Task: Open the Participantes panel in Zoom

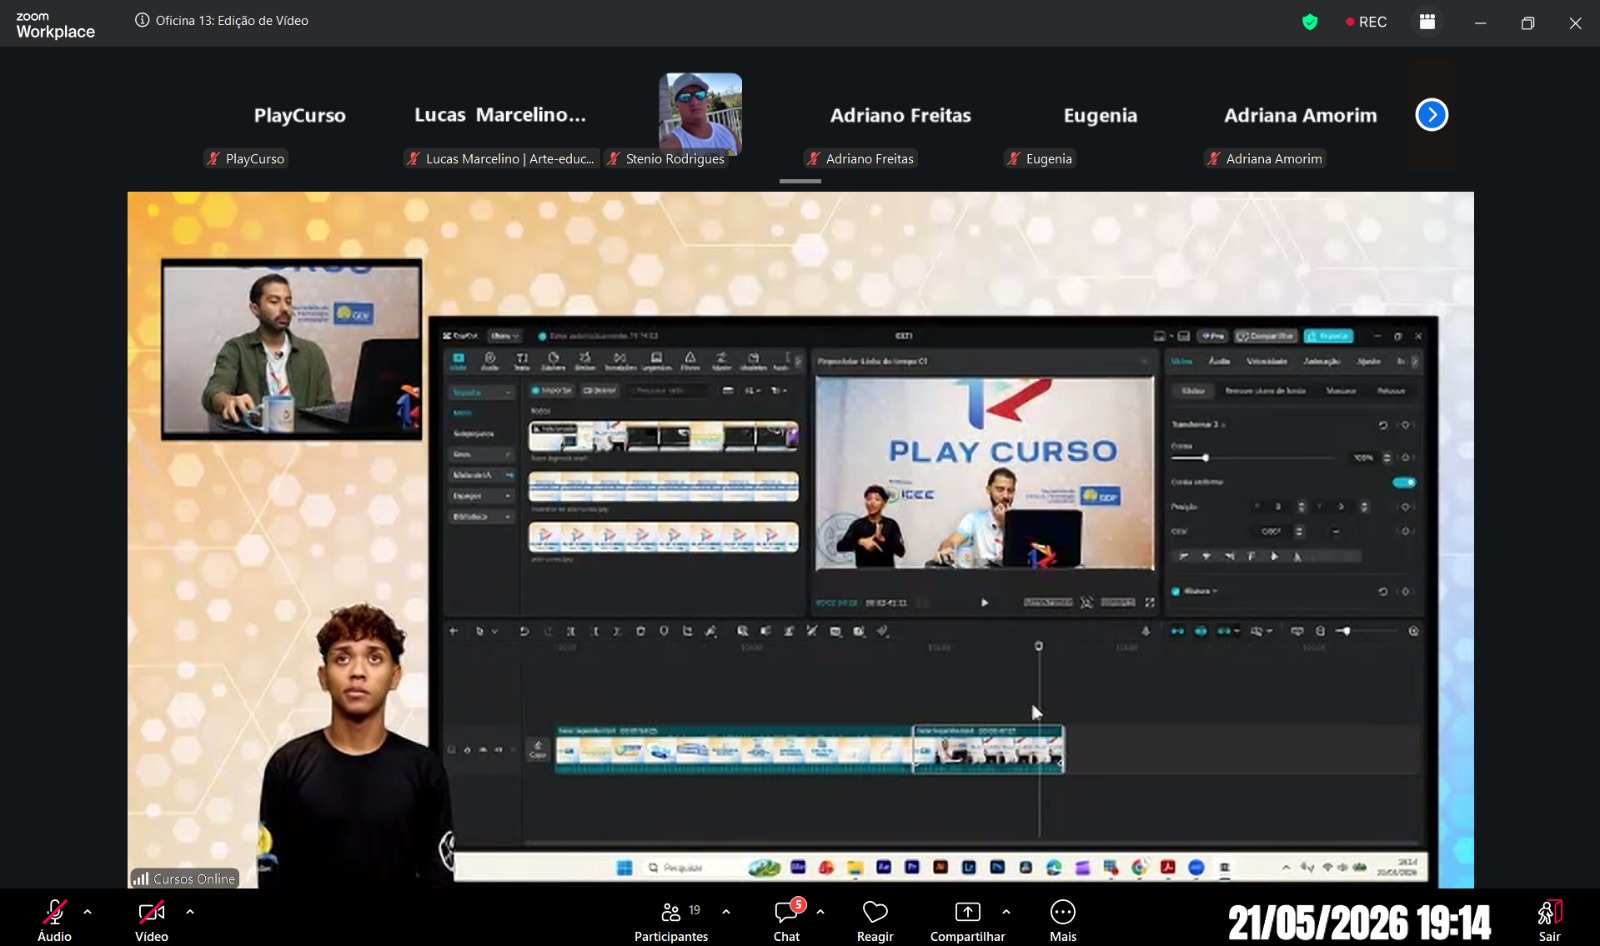Action: click(671, 919)
